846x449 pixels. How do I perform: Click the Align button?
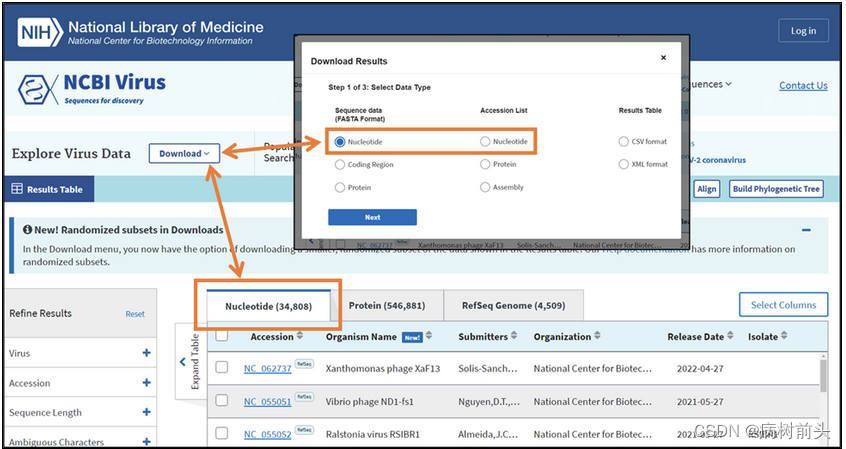706,189
